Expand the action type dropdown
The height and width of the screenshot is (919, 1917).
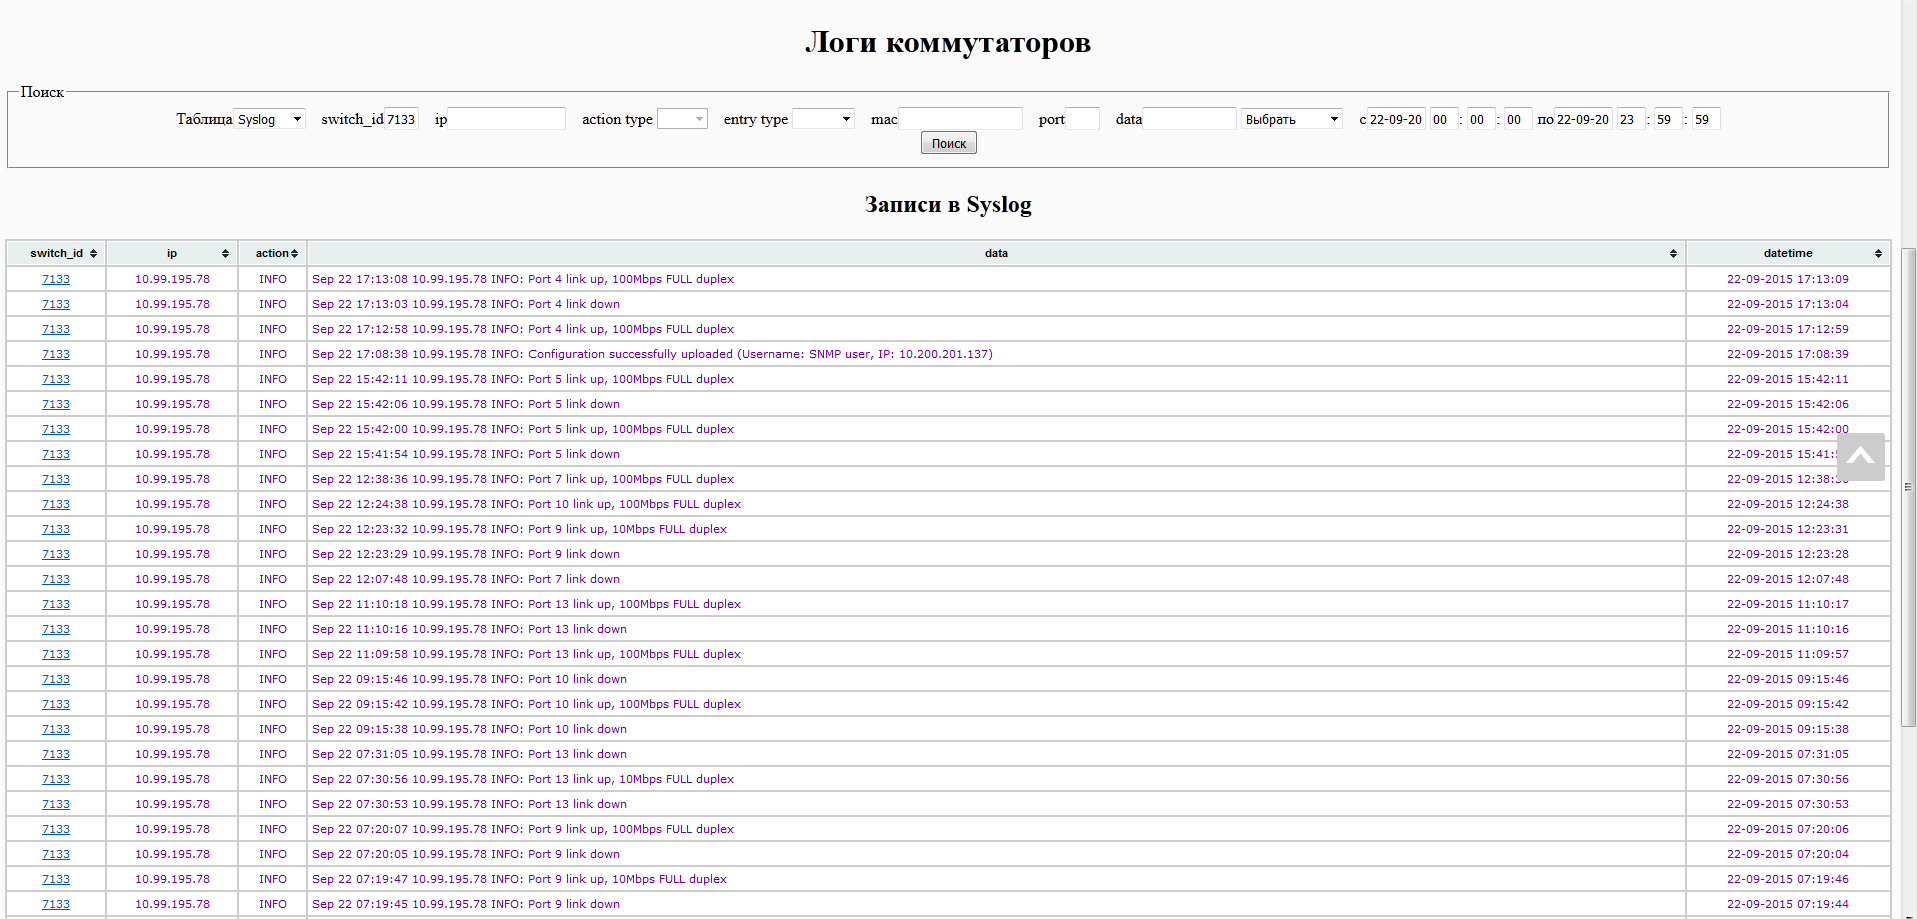(682, 119)
